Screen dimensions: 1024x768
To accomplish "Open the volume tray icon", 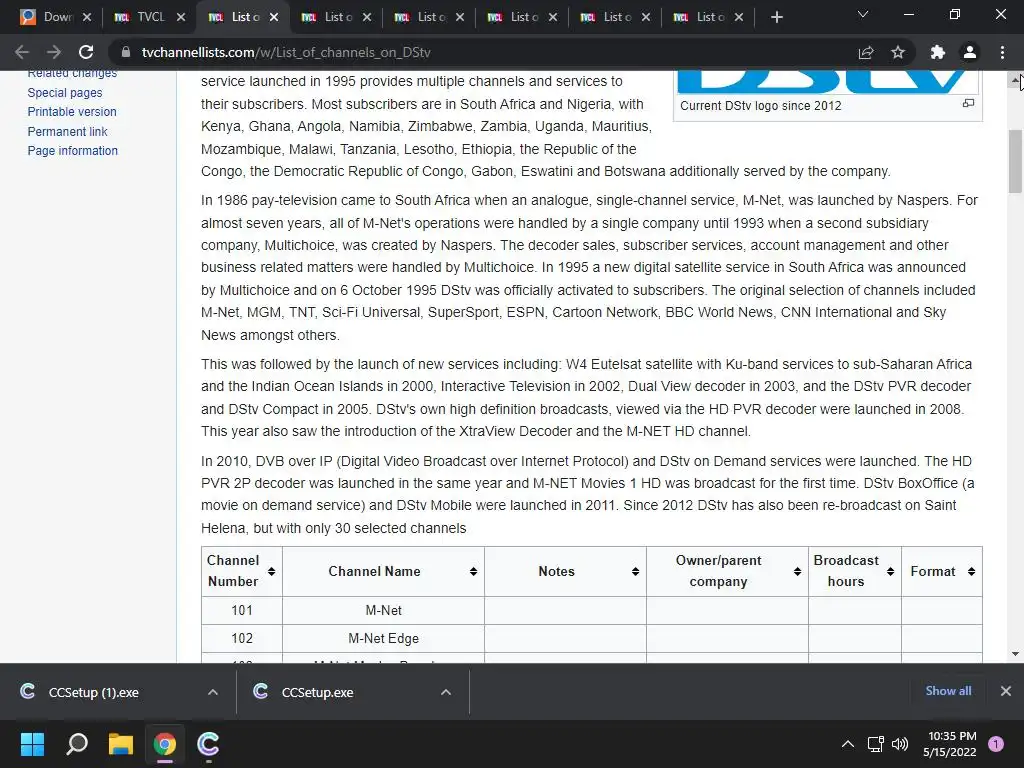I will pyautogui.click(x=900, y=744).
